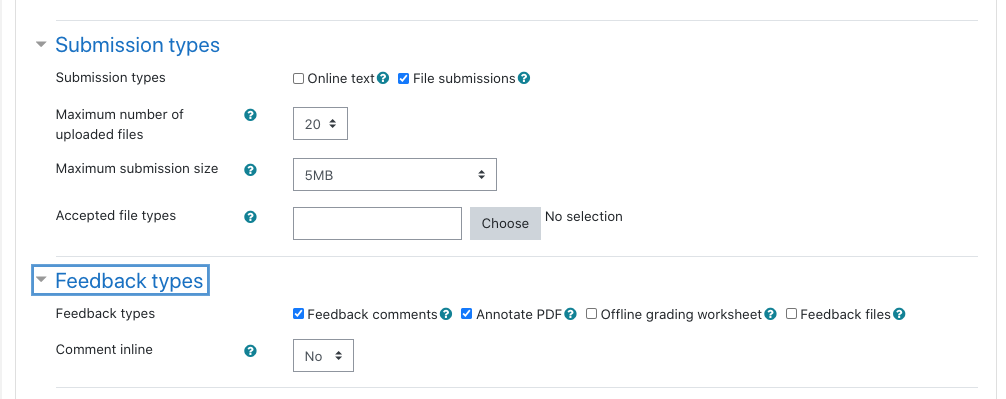This screenshot has height=399, width=1006.
Task: Show help for Maximum submission size
Action: pos(251,169)
